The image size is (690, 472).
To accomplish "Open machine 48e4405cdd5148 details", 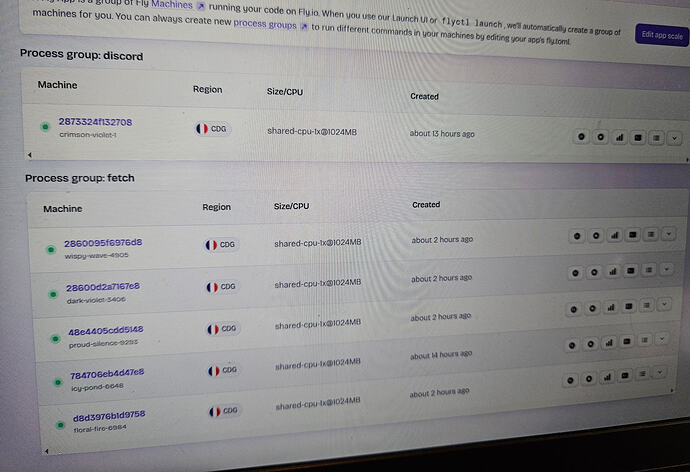I will 106,331.
